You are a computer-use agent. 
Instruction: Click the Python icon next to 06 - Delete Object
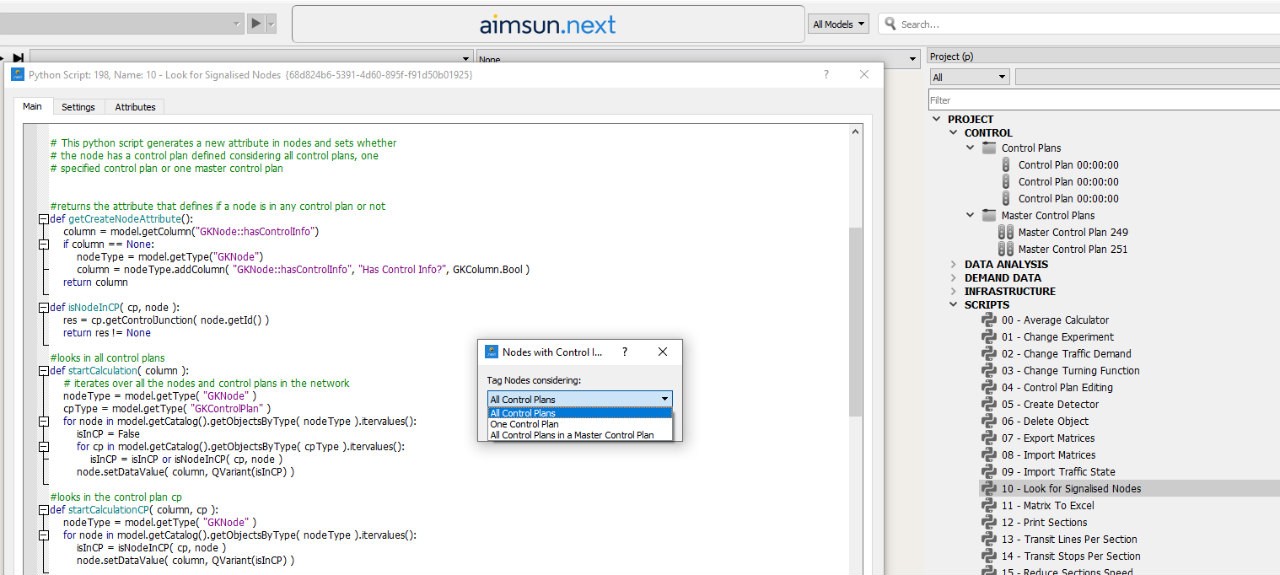coord(990,421)
